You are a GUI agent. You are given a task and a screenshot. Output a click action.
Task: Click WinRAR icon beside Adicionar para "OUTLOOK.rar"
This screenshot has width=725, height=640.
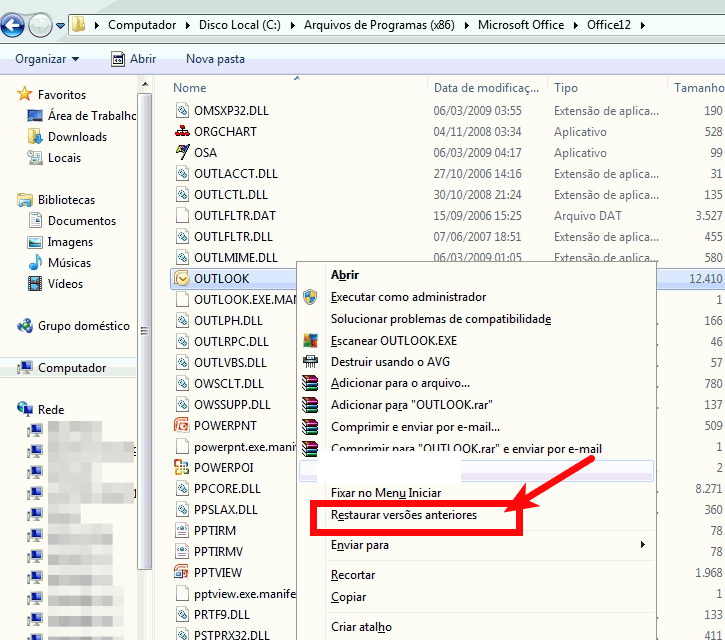310,405
